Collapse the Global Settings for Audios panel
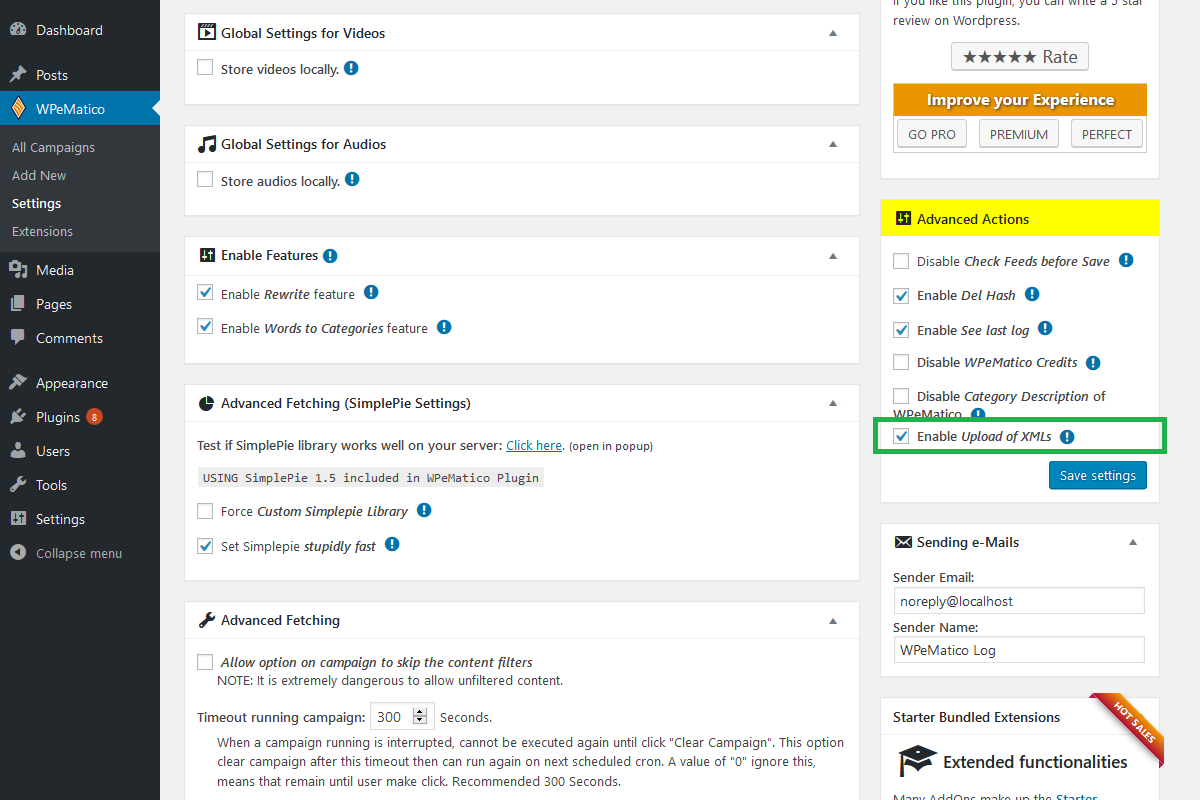 pyautogui.click(x=833, y=144)
